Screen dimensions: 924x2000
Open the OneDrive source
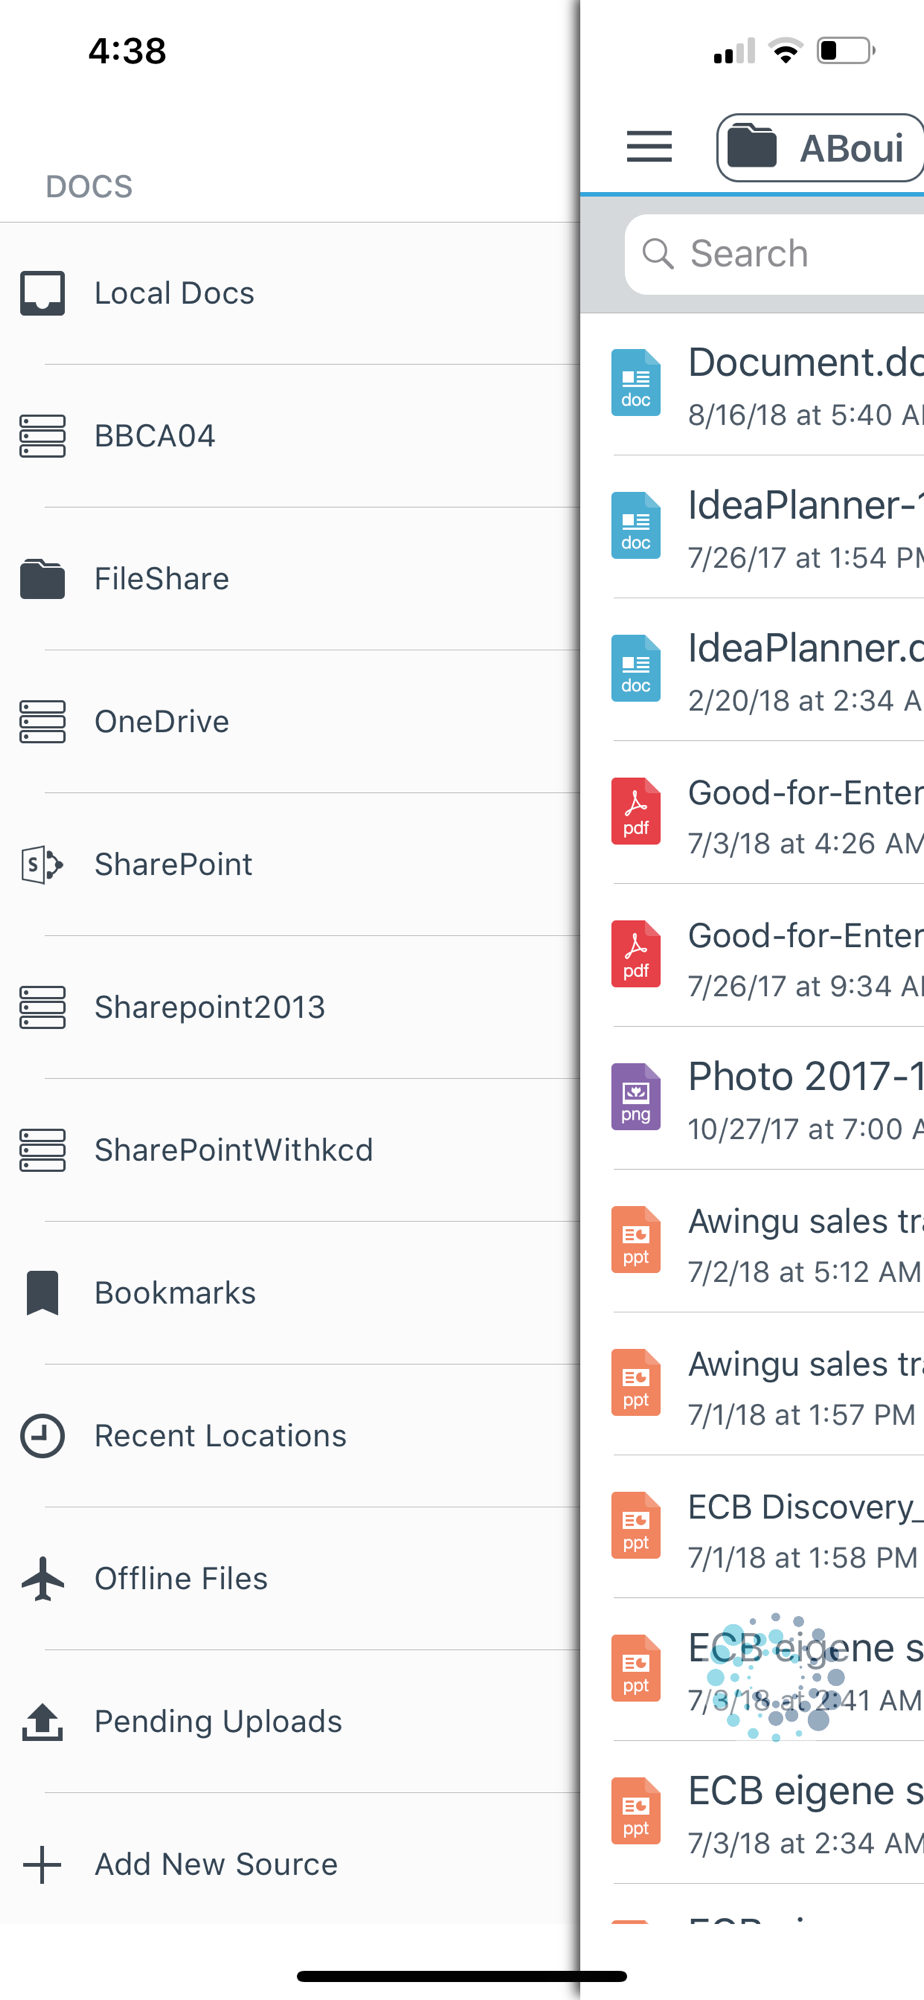point(290,722)
